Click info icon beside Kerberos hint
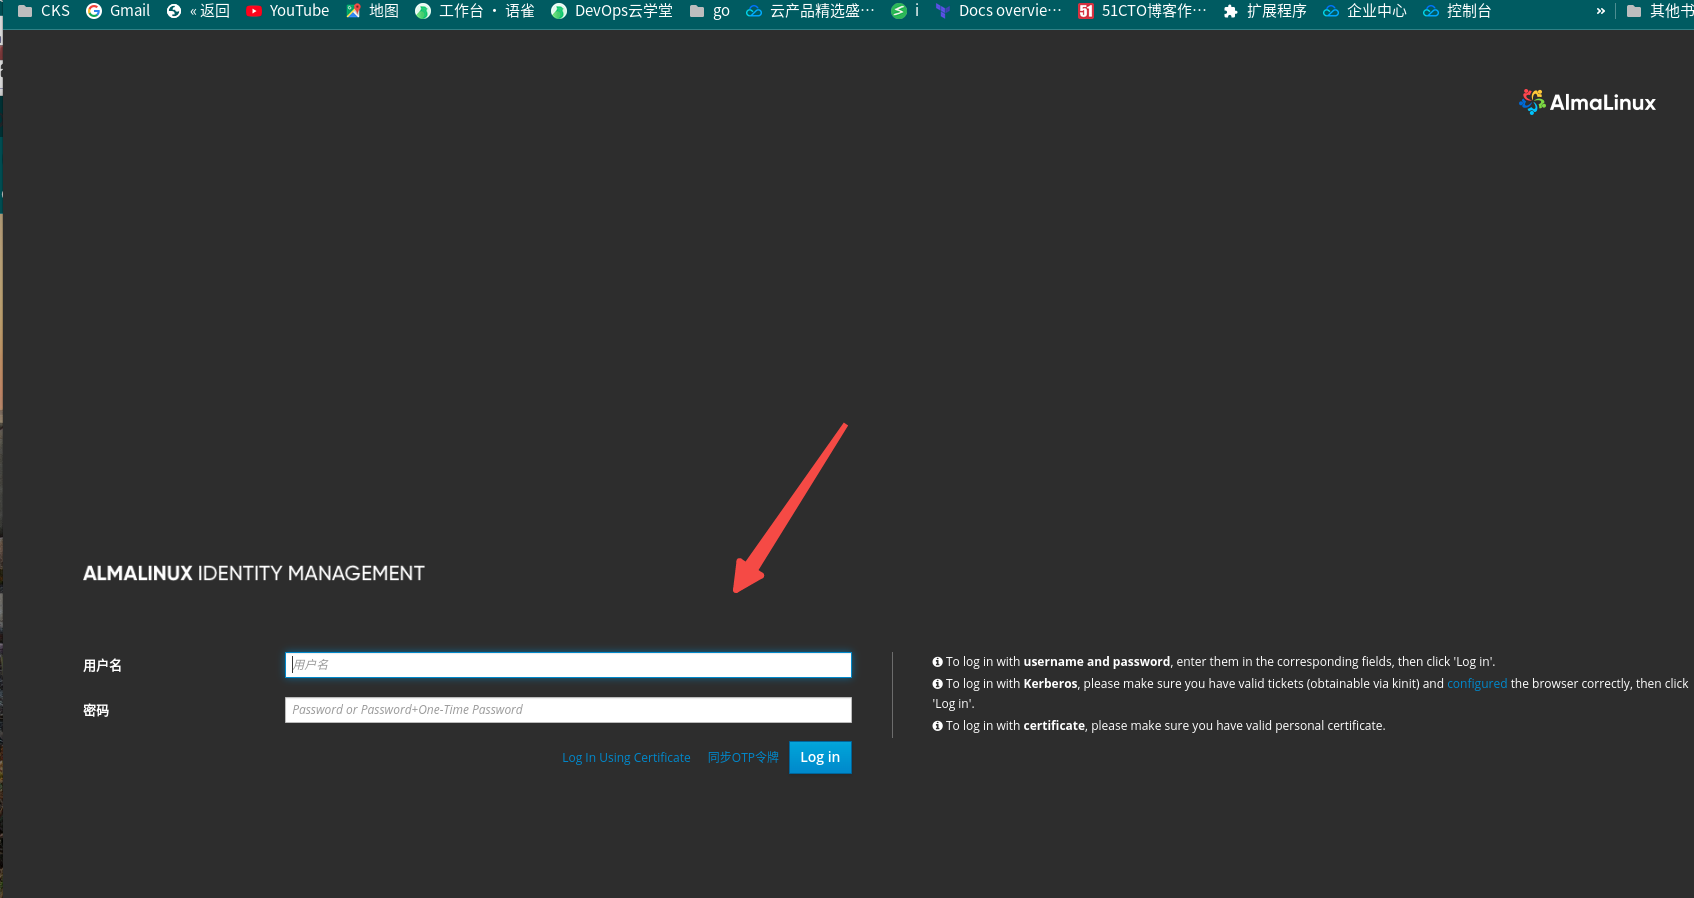Screen dimensions: 1694x898 pos(938,684)
